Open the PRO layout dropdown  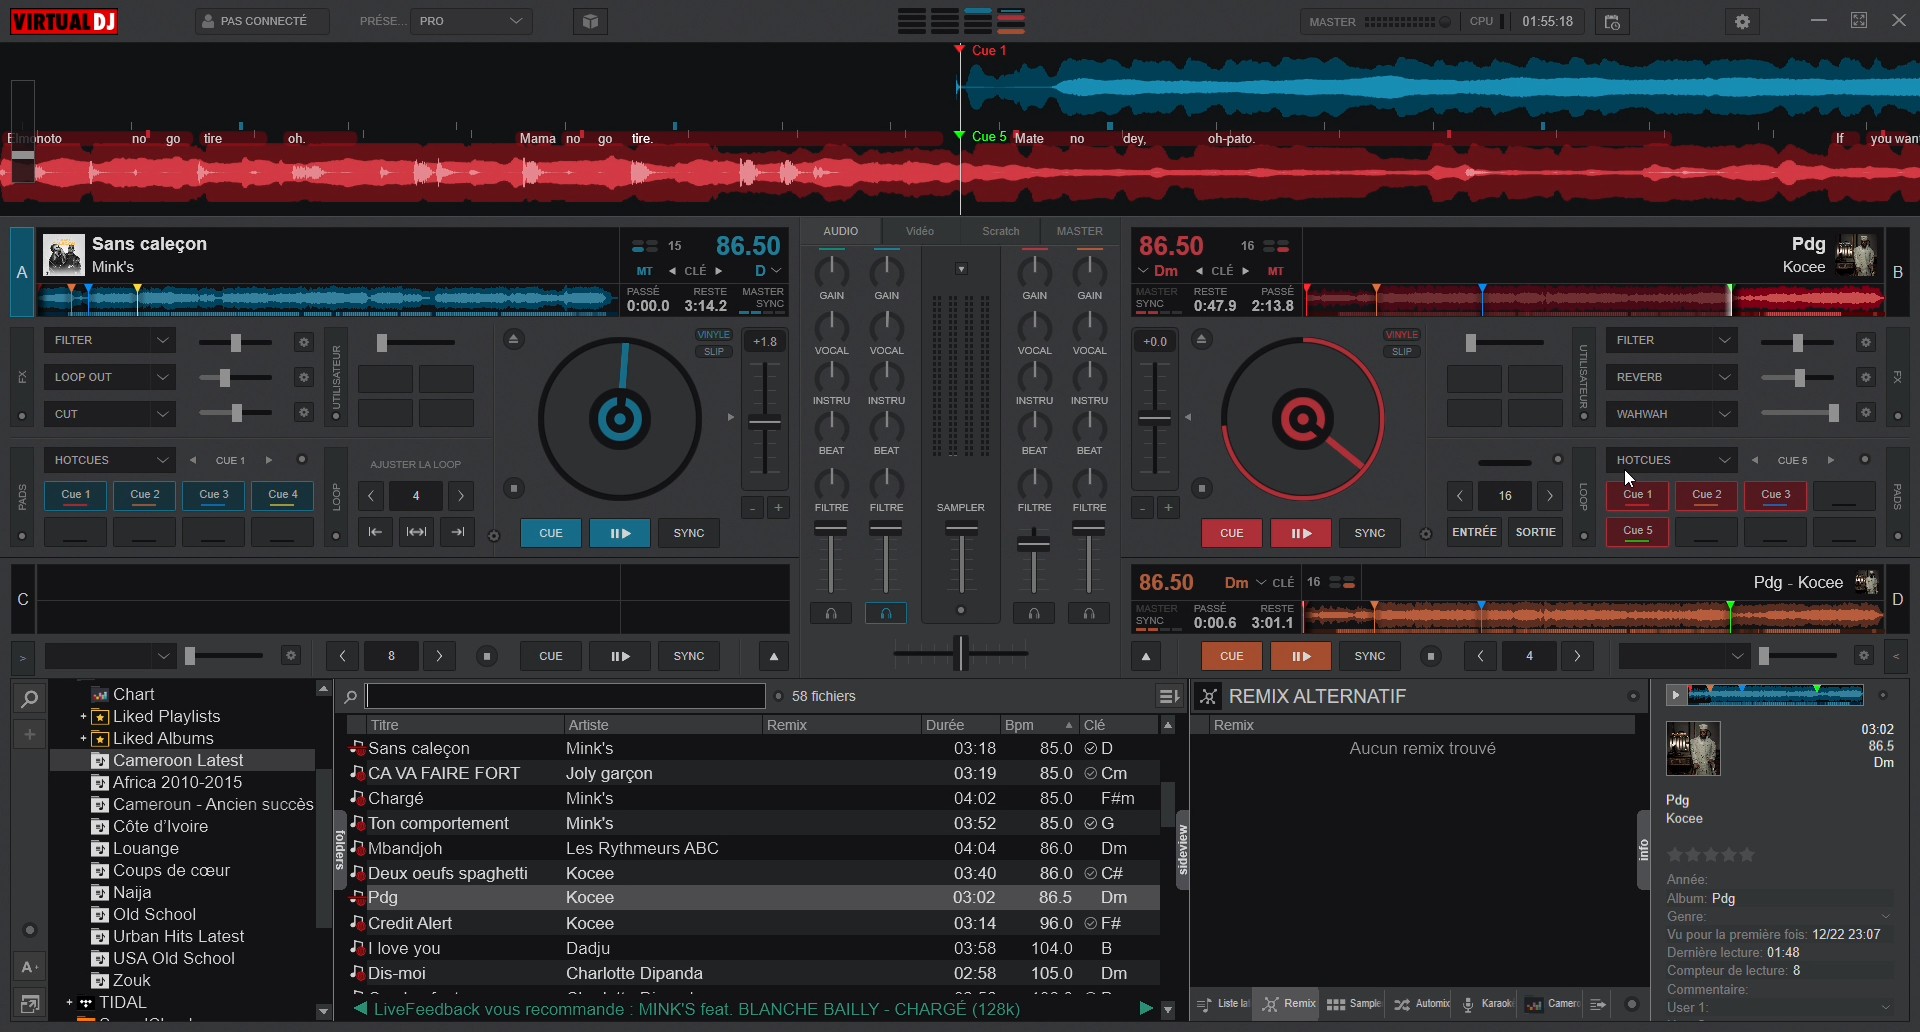(471, 21)
